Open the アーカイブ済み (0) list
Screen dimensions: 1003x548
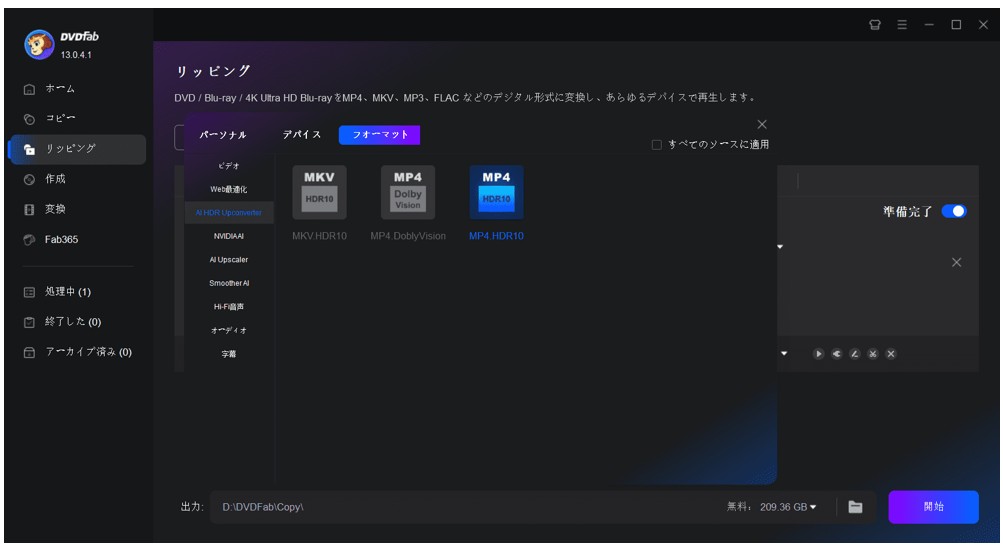point(77,352)
